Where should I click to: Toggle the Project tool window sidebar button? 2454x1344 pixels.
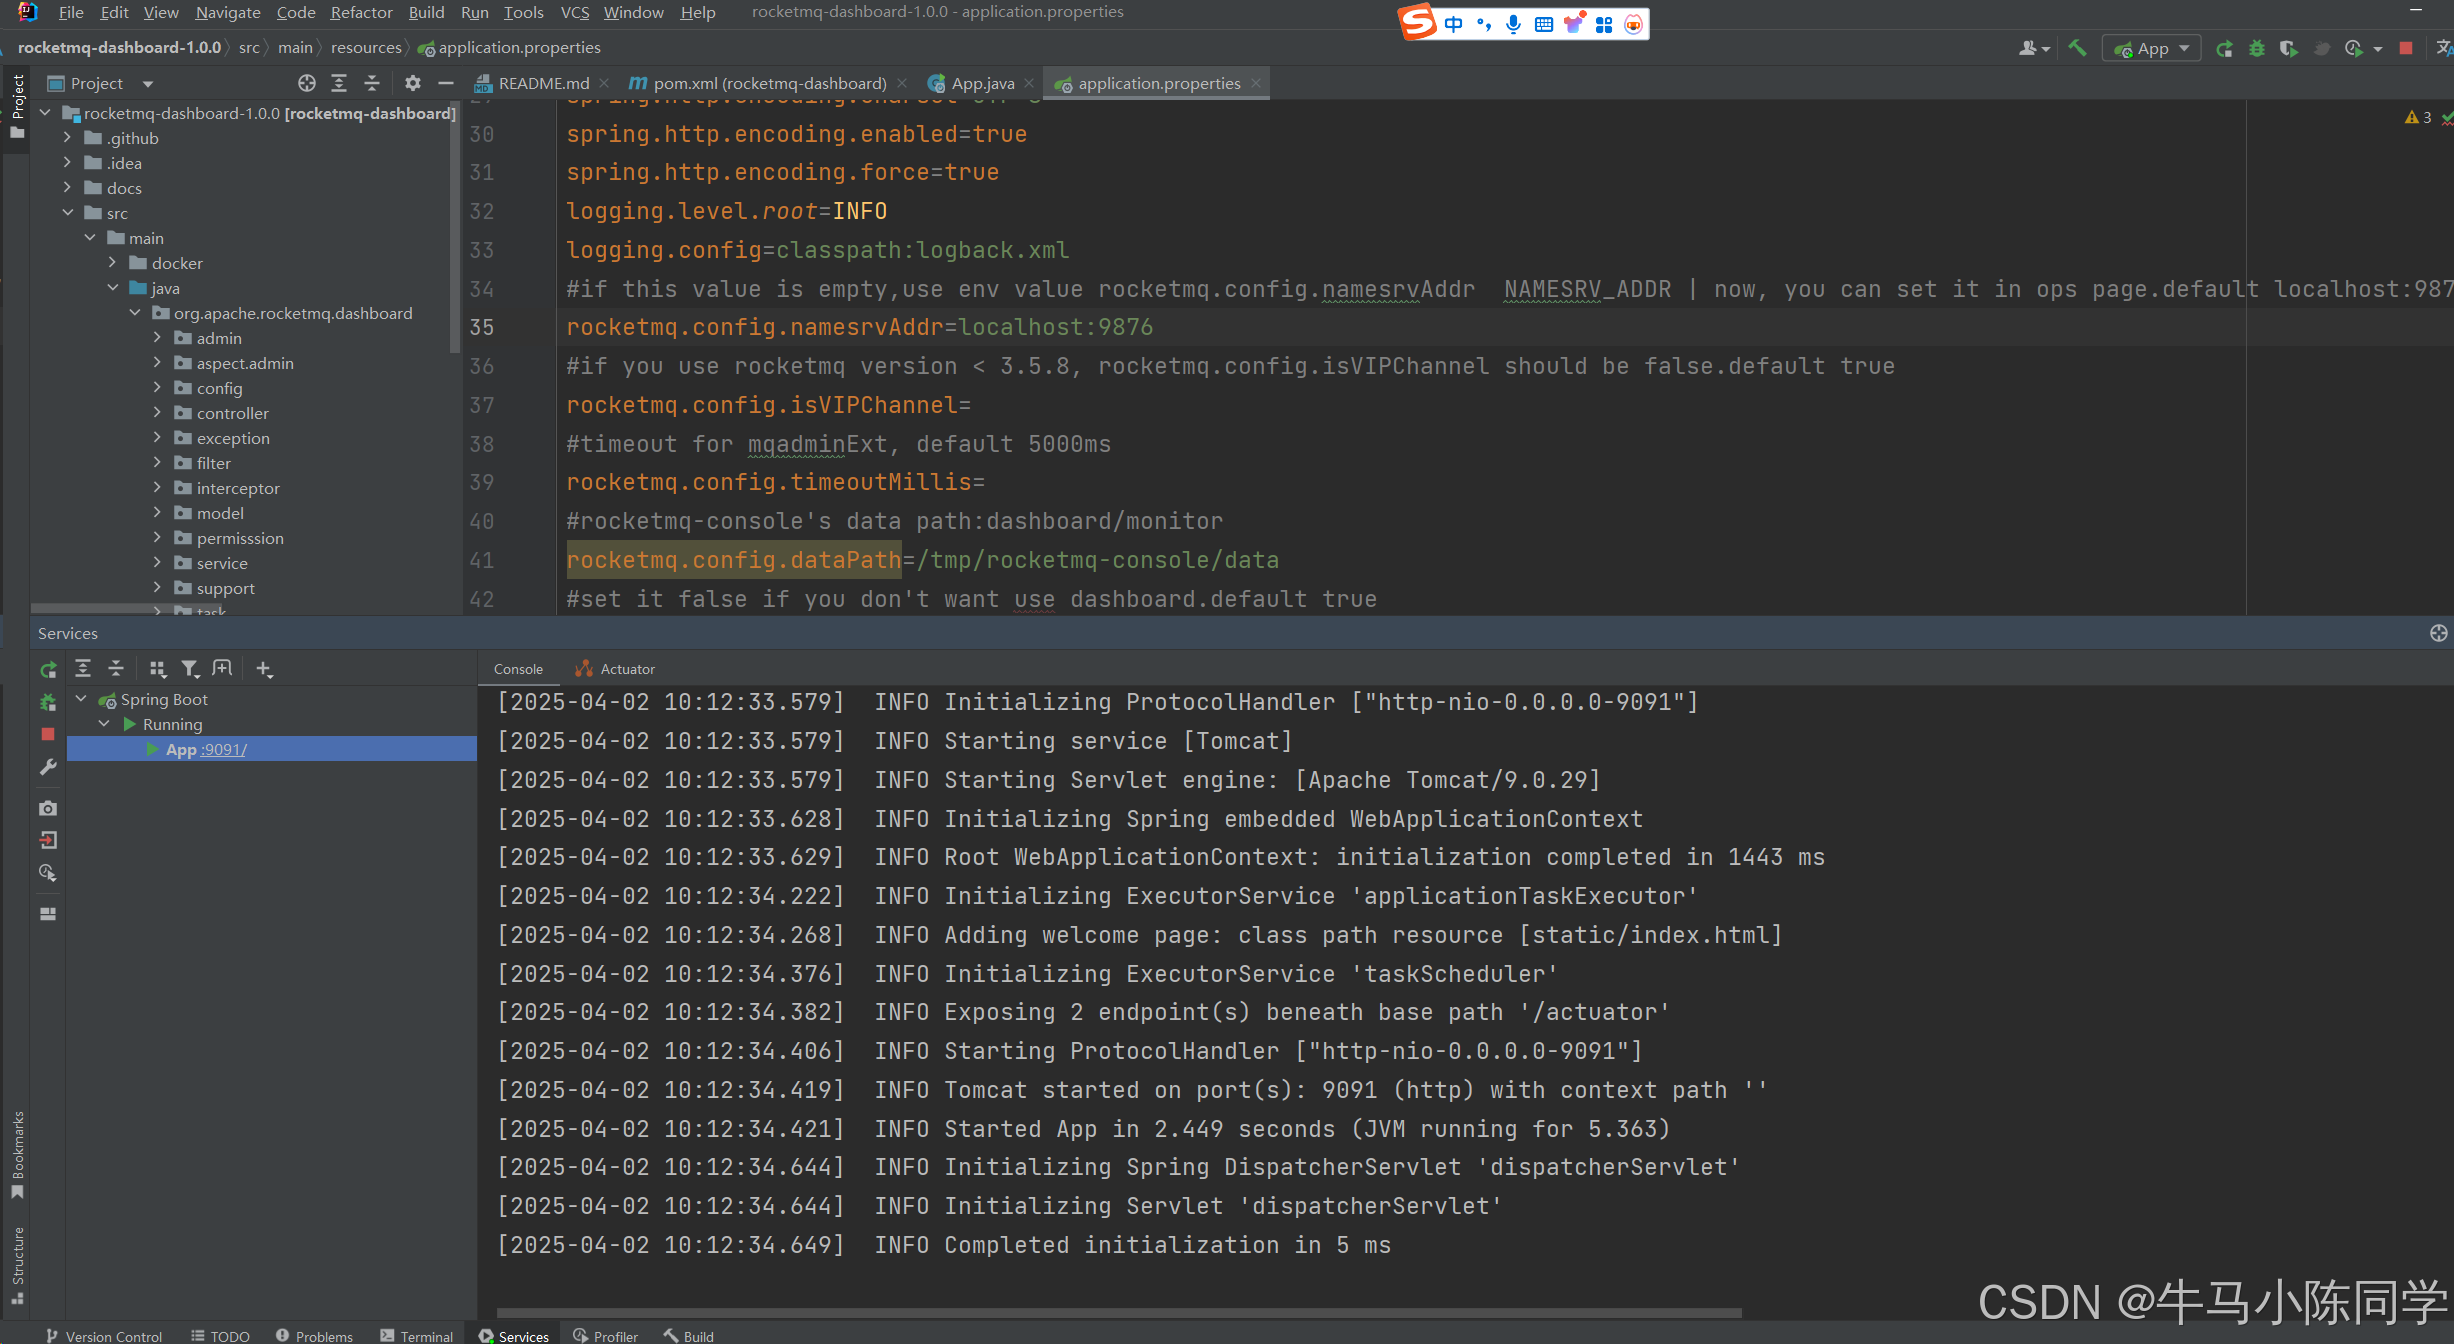[17, 105]
